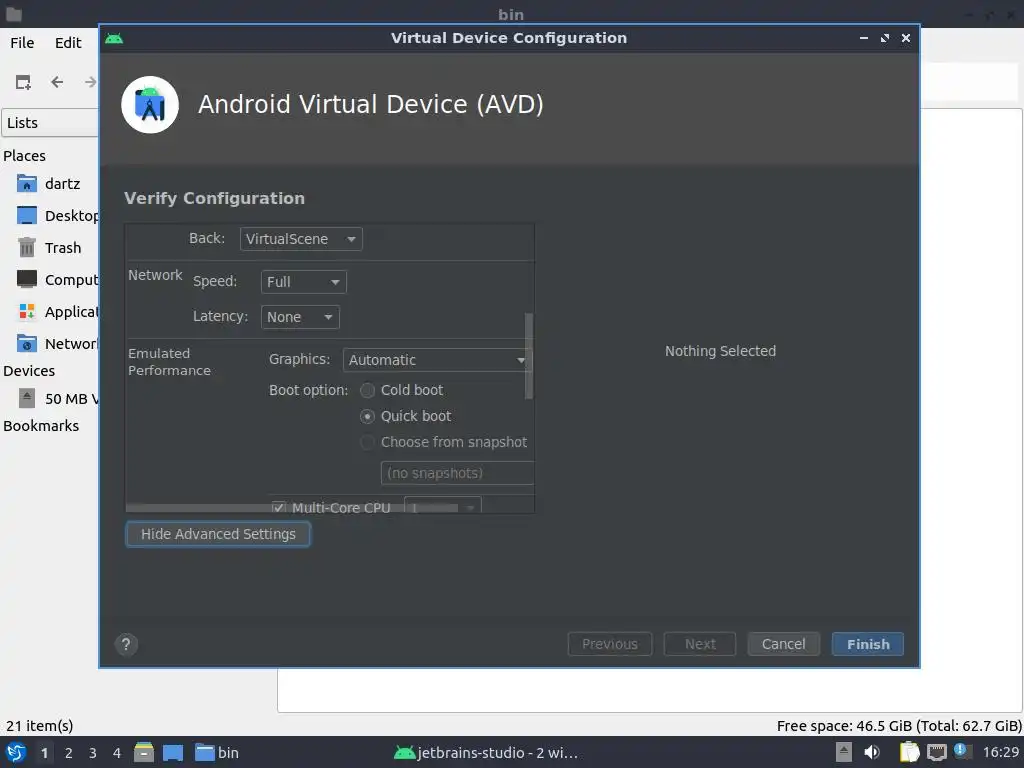Open the Back camera VirtualScene dropdown
The image size is (1024, 768).
[301, 239]
